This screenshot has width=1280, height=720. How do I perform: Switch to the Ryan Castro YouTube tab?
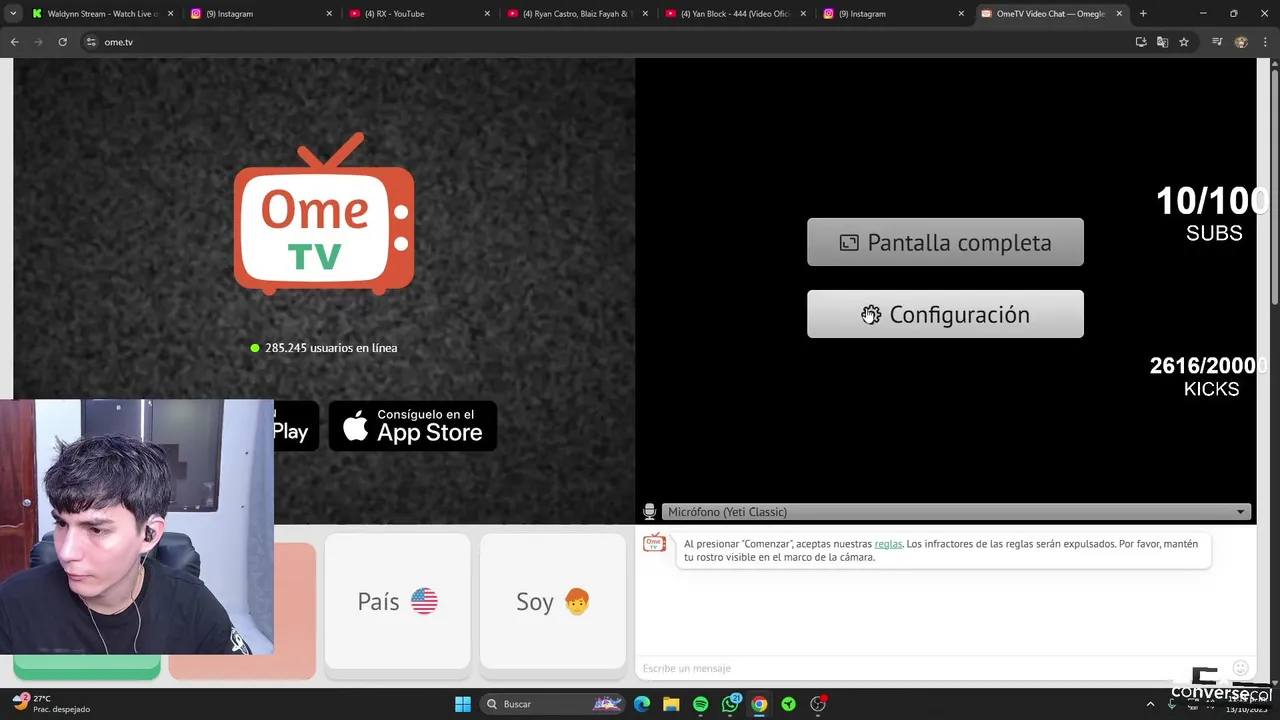pos(576,14)
